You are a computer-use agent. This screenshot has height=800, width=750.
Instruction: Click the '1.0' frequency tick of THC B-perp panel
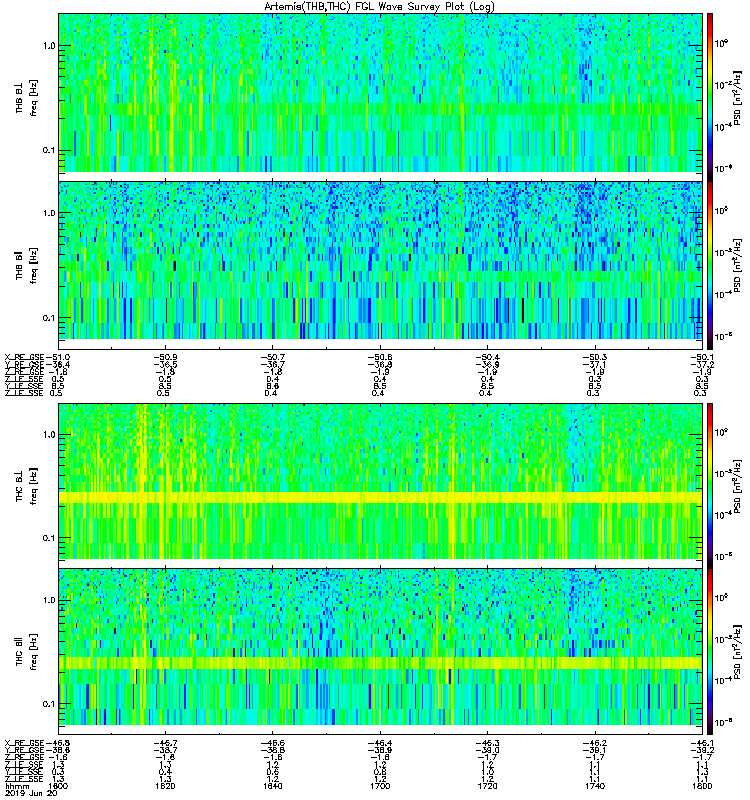pyautogui.click(x=49, y=435)
